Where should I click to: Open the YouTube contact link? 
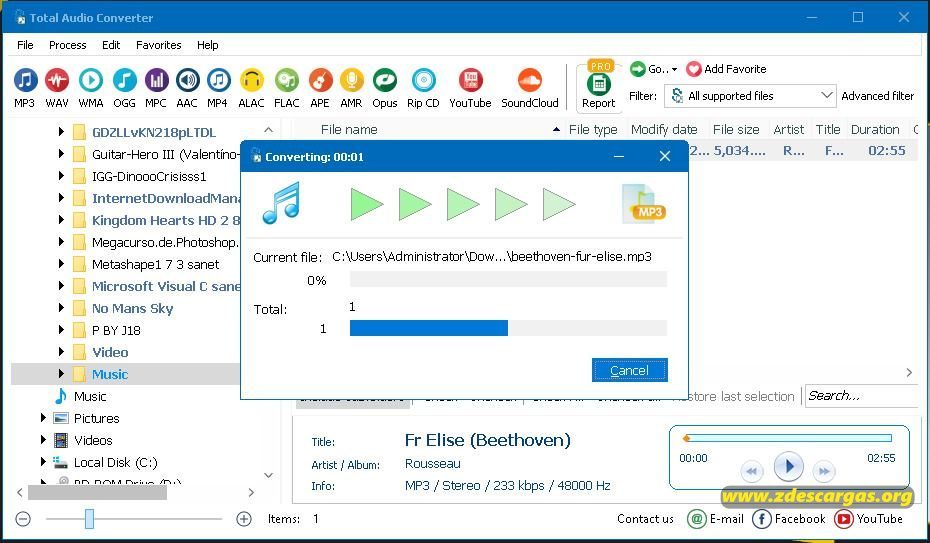click(x=869, y=519)
